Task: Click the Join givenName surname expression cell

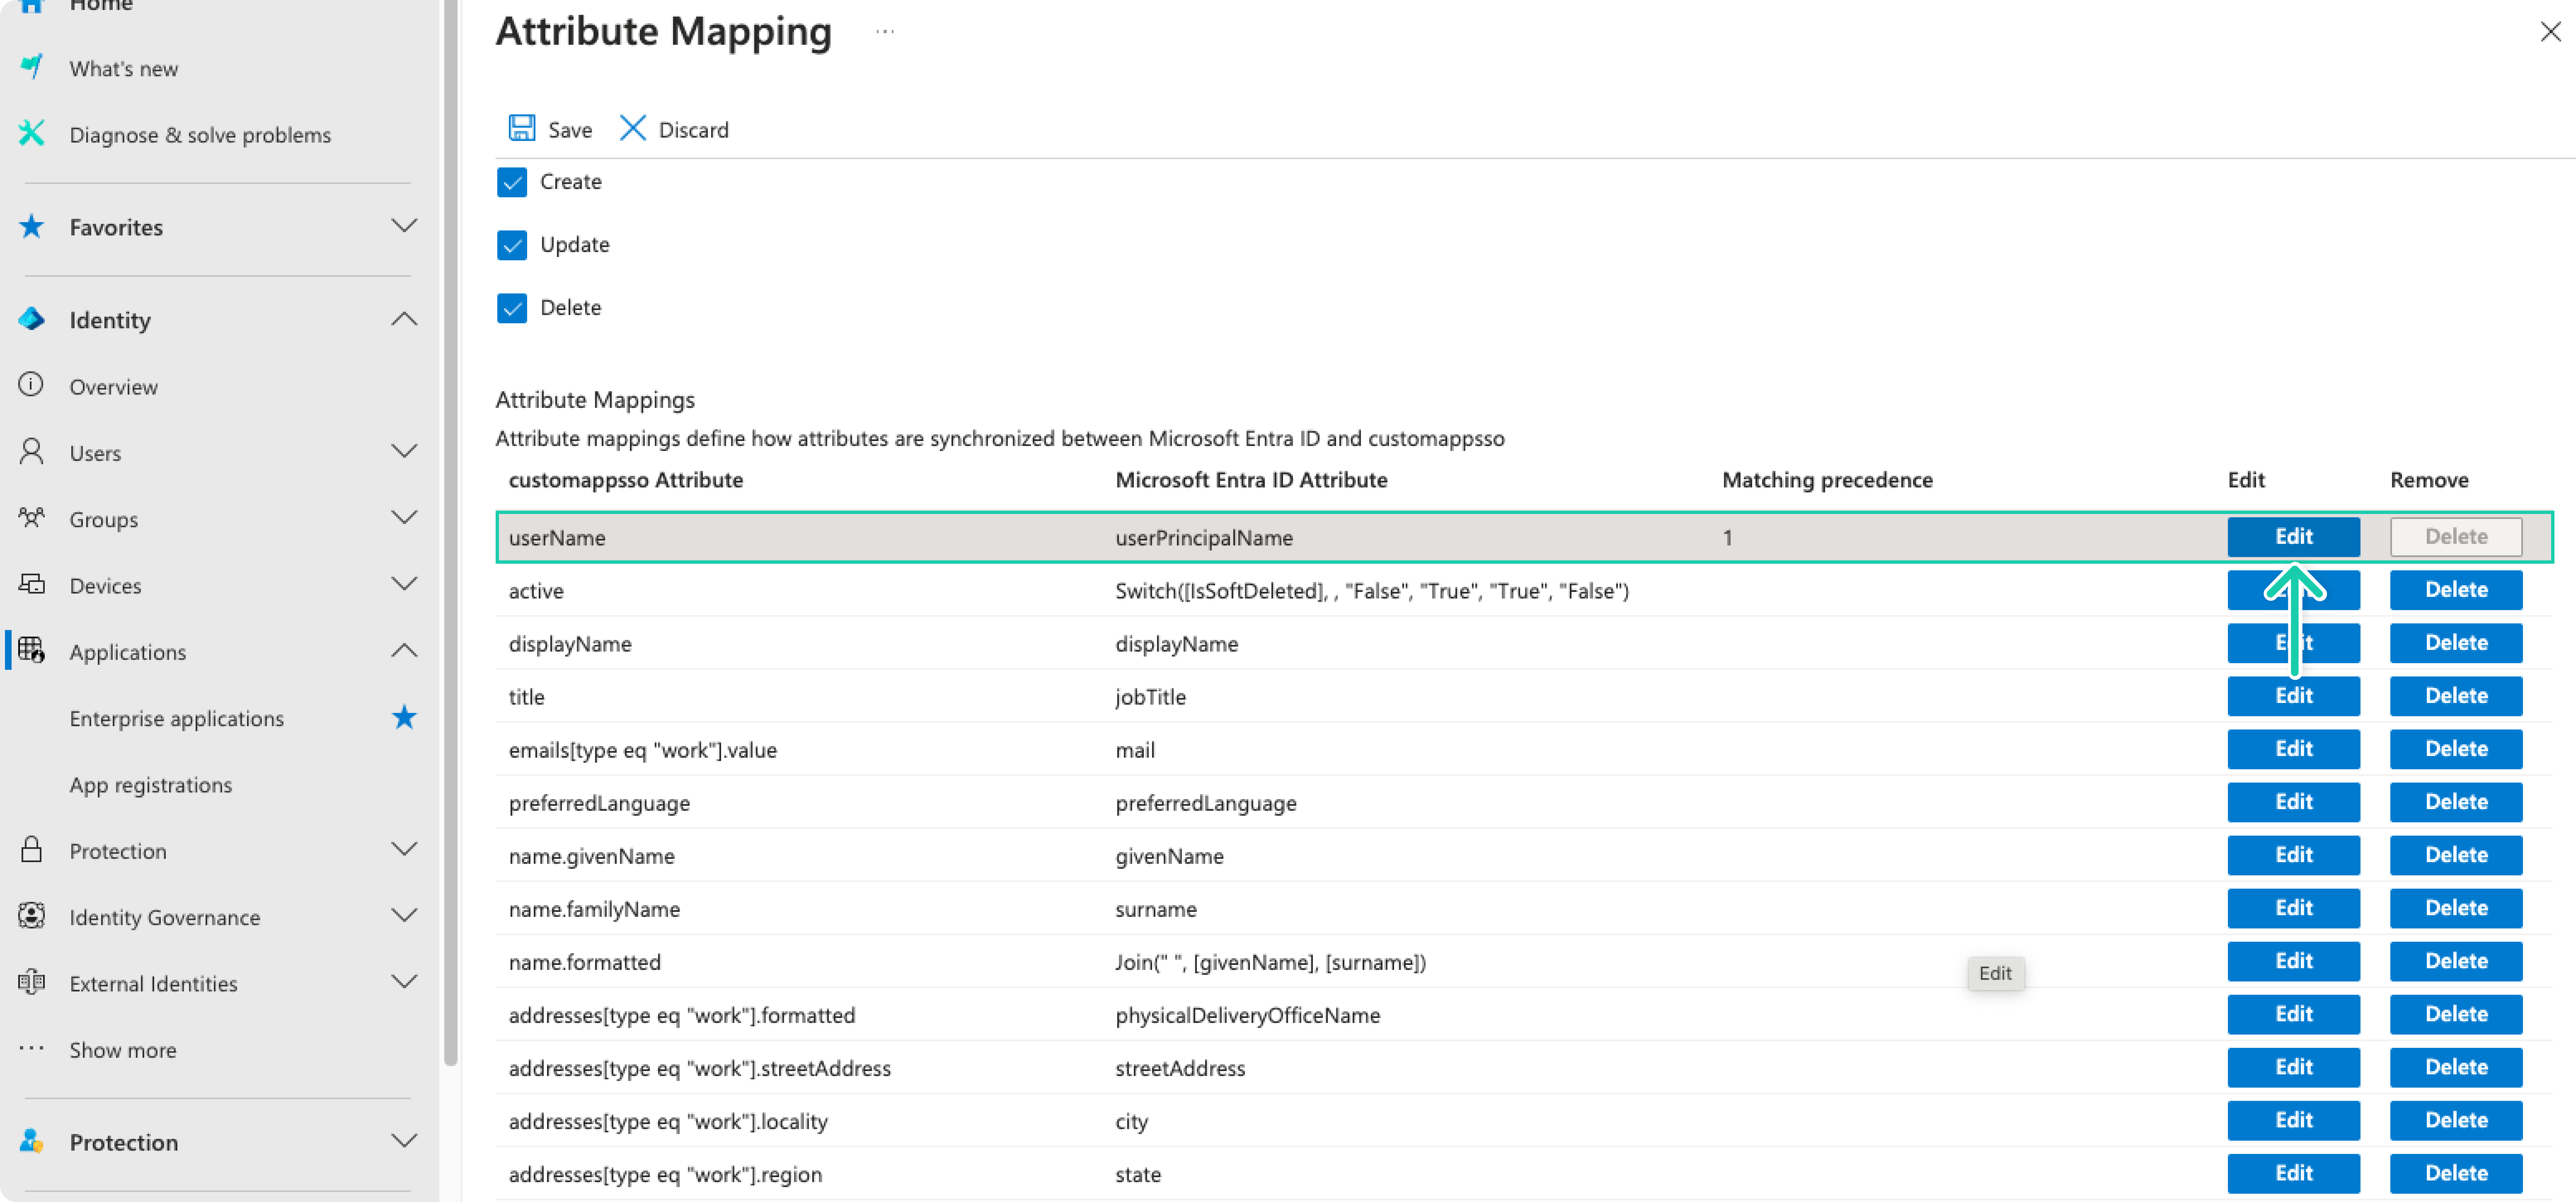Action: [1270, 962]
